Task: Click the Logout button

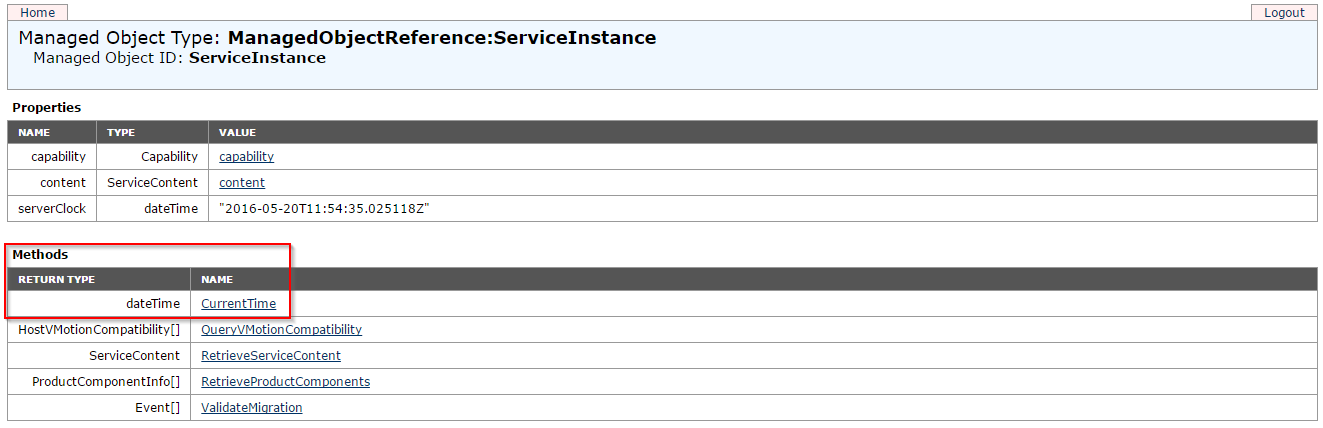Action: click(x=1284, y=13)
